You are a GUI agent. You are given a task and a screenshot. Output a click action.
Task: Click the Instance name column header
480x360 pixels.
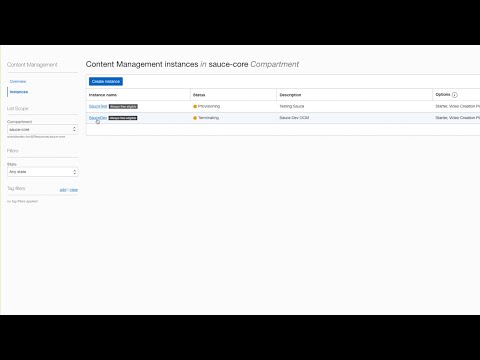click(x=103, y=95)
